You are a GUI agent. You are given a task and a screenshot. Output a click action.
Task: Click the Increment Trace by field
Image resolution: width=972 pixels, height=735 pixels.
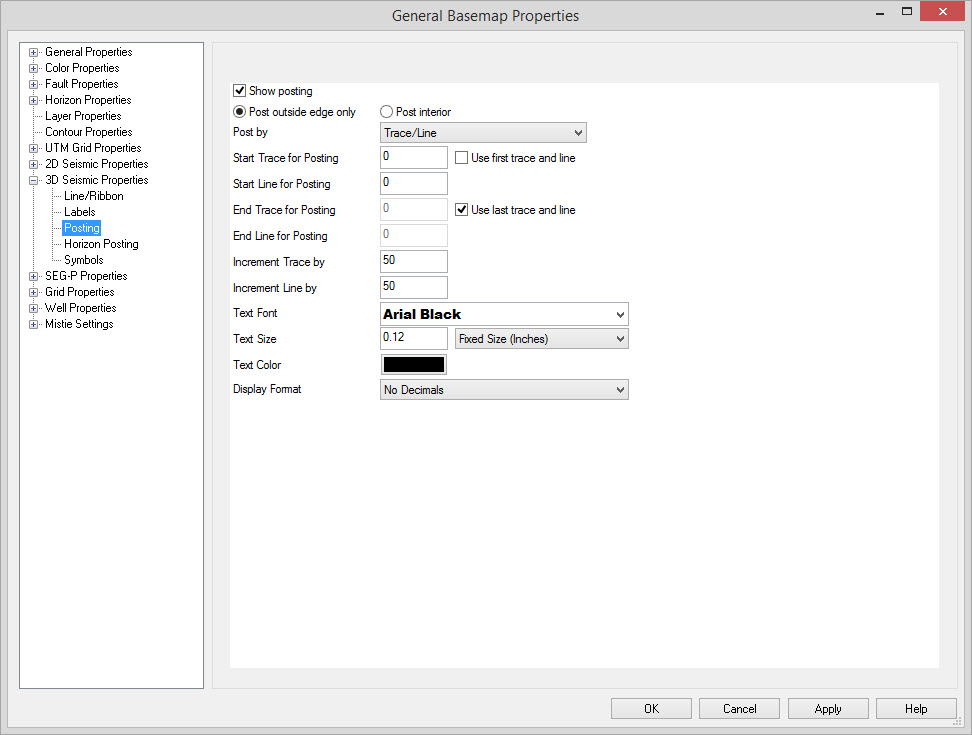pos(413,261)
